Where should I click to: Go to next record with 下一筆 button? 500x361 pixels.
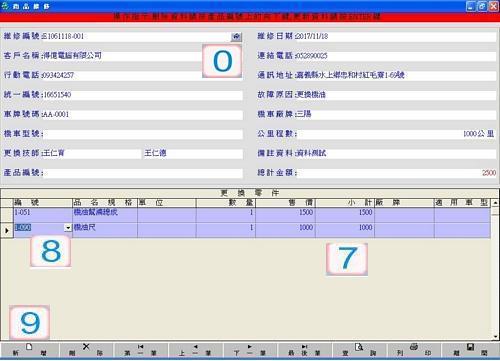250,350
